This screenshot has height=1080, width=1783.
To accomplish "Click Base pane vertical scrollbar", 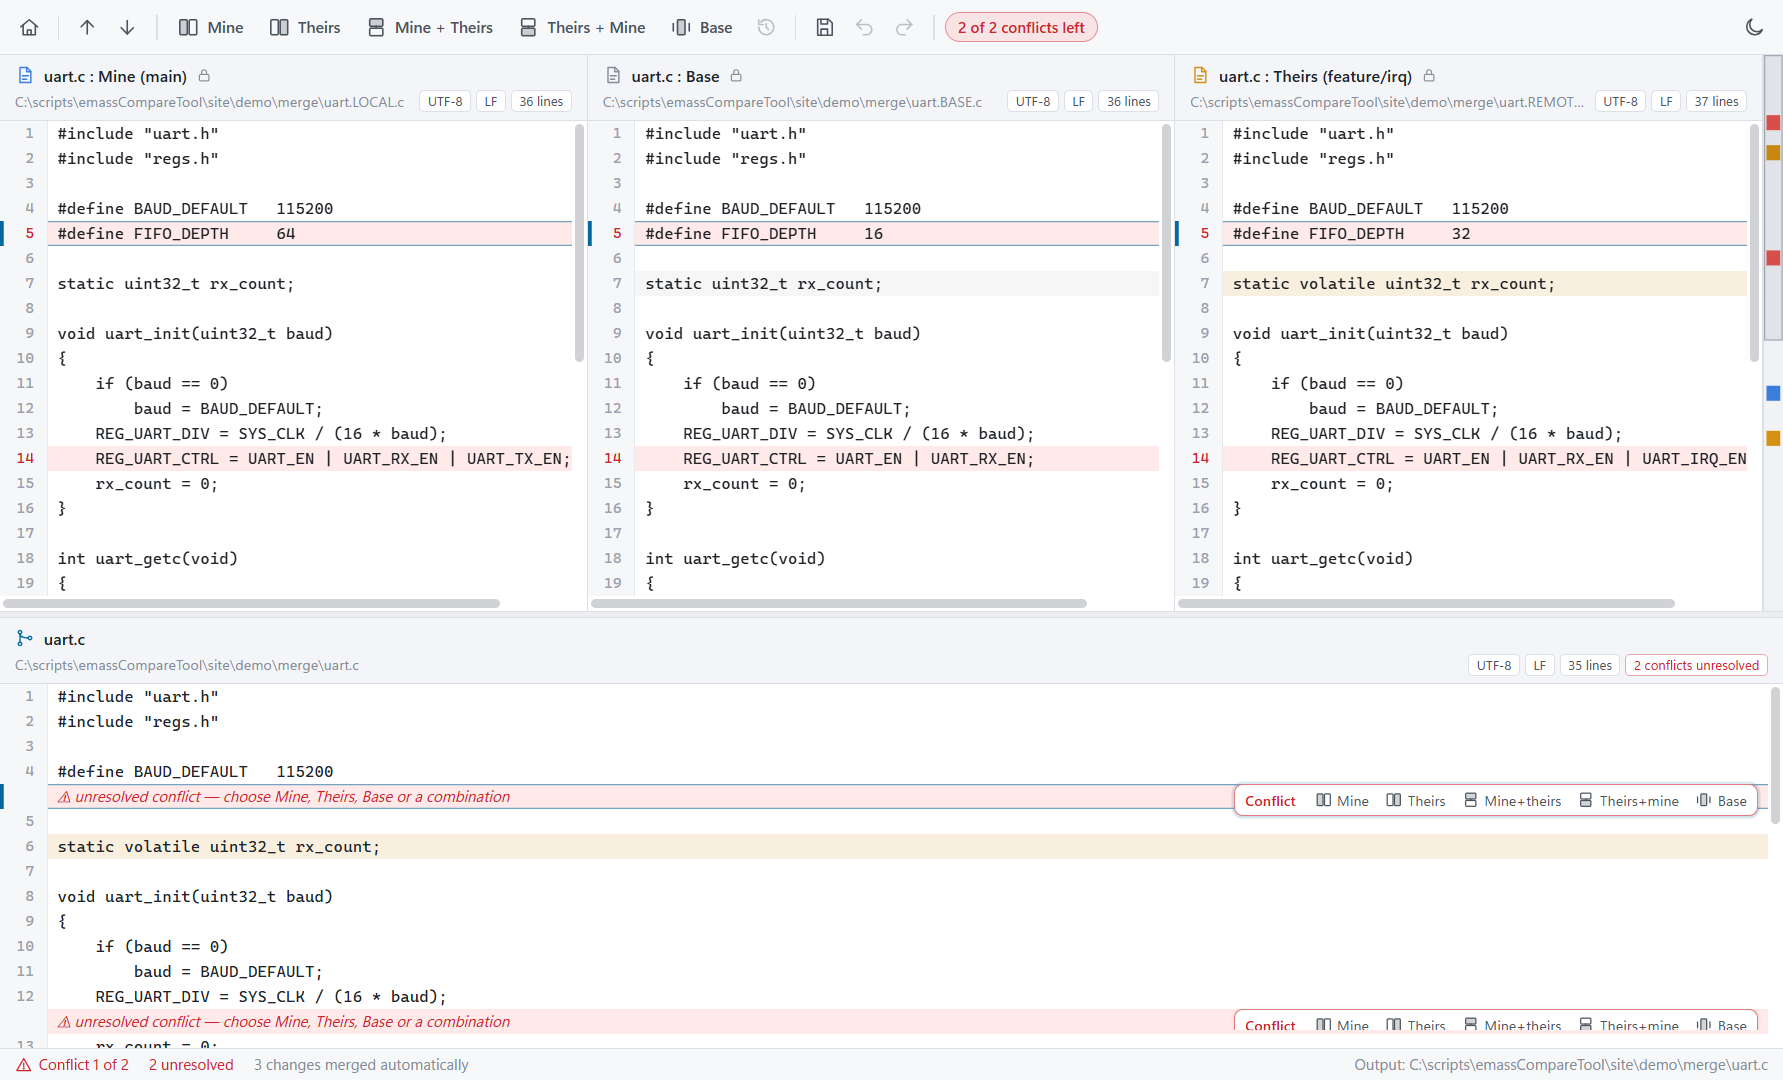I will tap(1166, 243).
